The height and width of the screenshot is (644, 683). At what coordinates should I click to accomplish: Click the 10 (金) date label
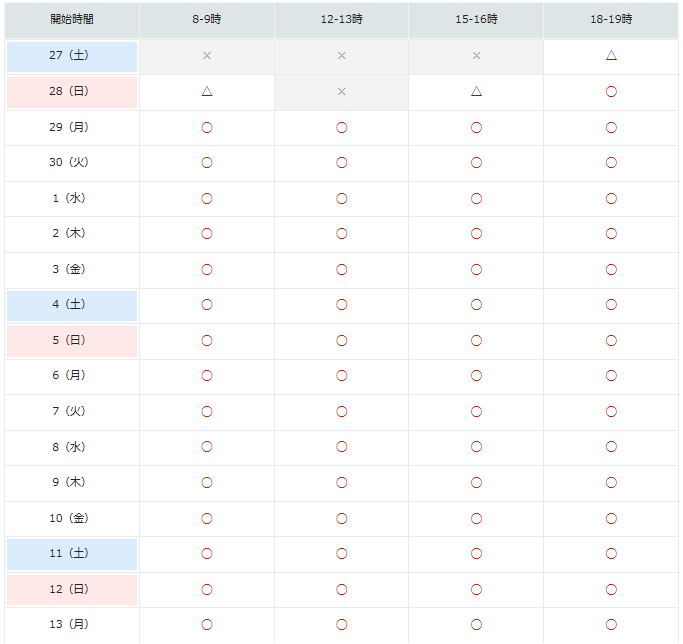click(69, 519)
